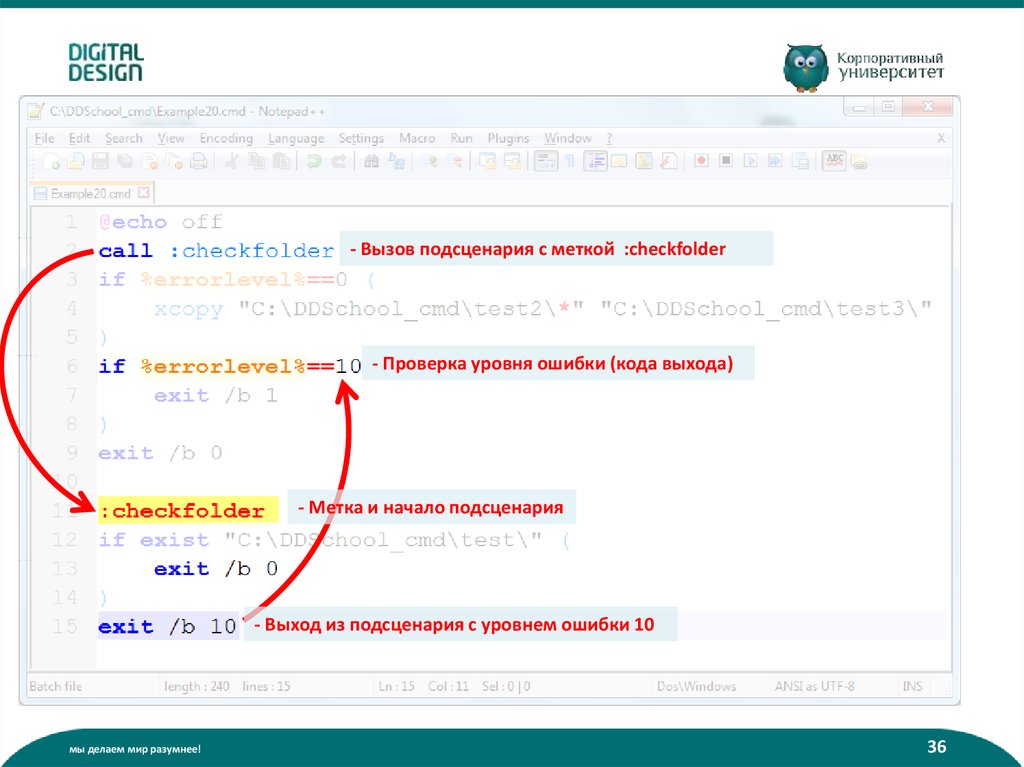Toggle the ABC spell check button

click(x=832, y=161)
